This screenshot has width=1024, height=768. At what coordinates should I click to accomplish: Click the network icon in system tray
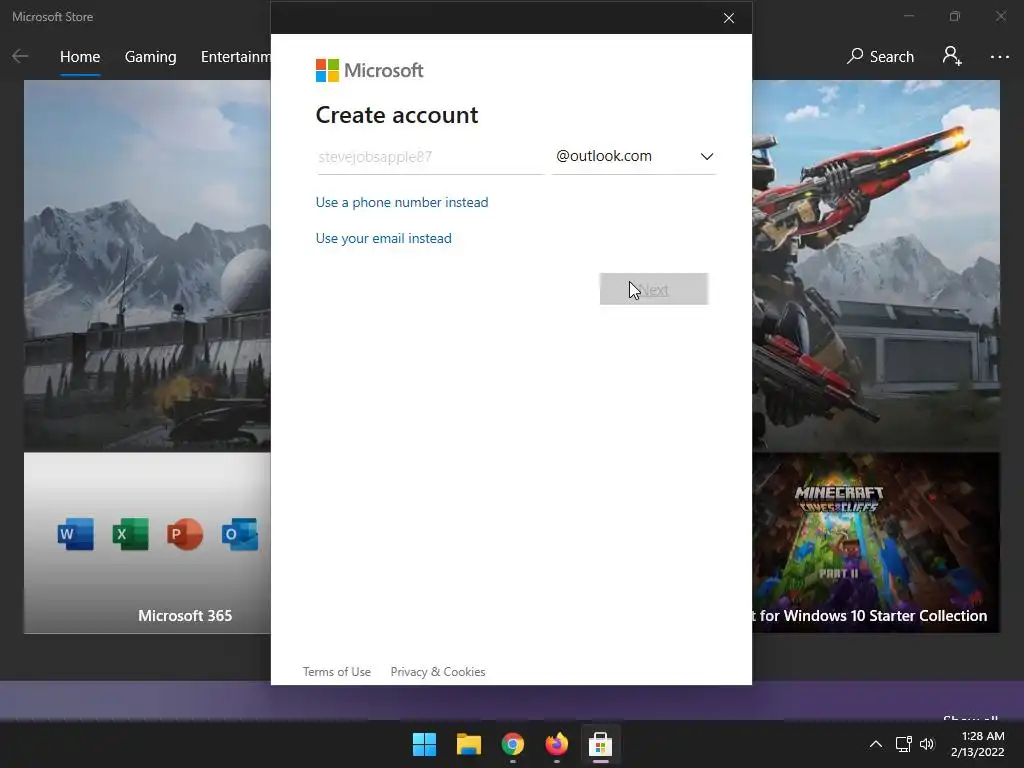click(904, 744)
